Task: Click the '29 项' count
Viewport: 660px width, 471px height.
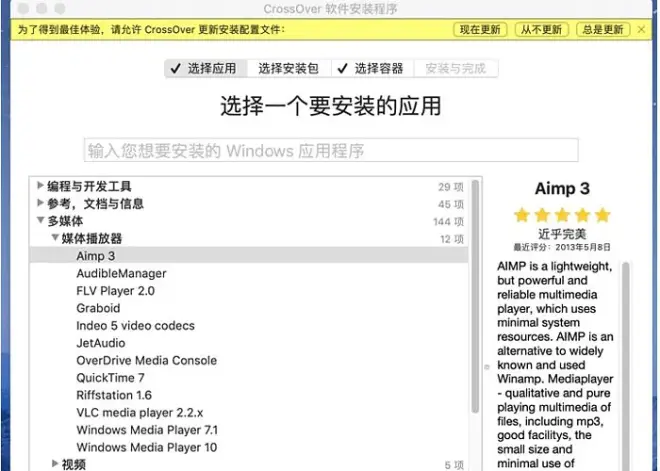Action: (x=451, y=187)
